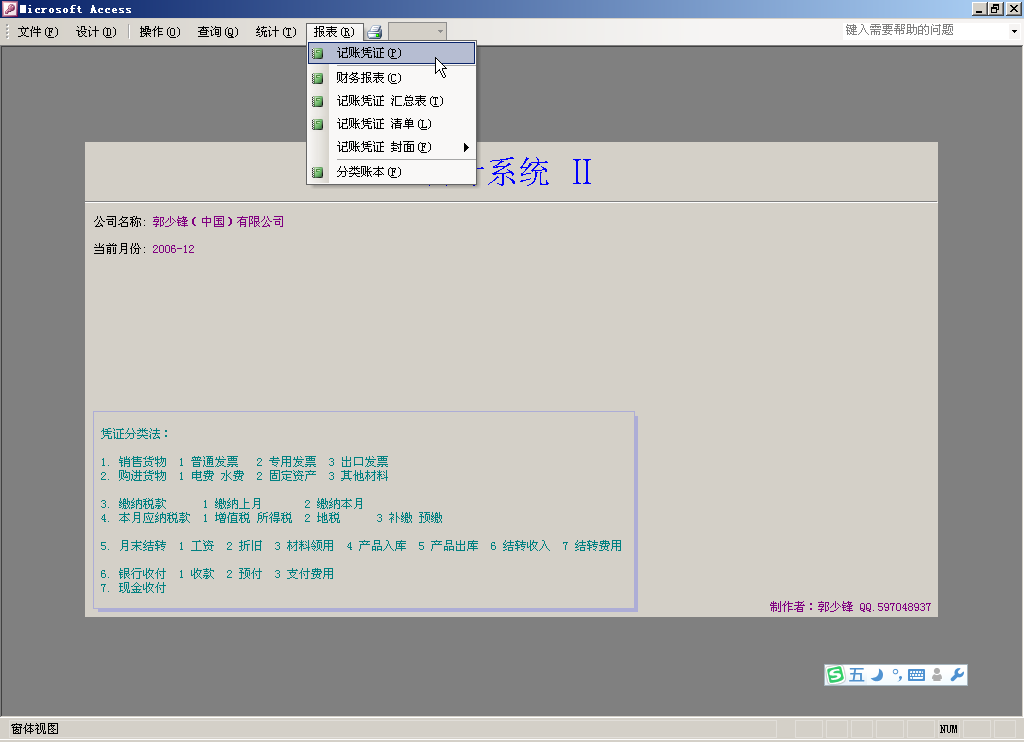The width and height of the screenshot is (1024, 742).
Task: Toggle the 五 Wubi input mode
Action: (x=857, y=675)
